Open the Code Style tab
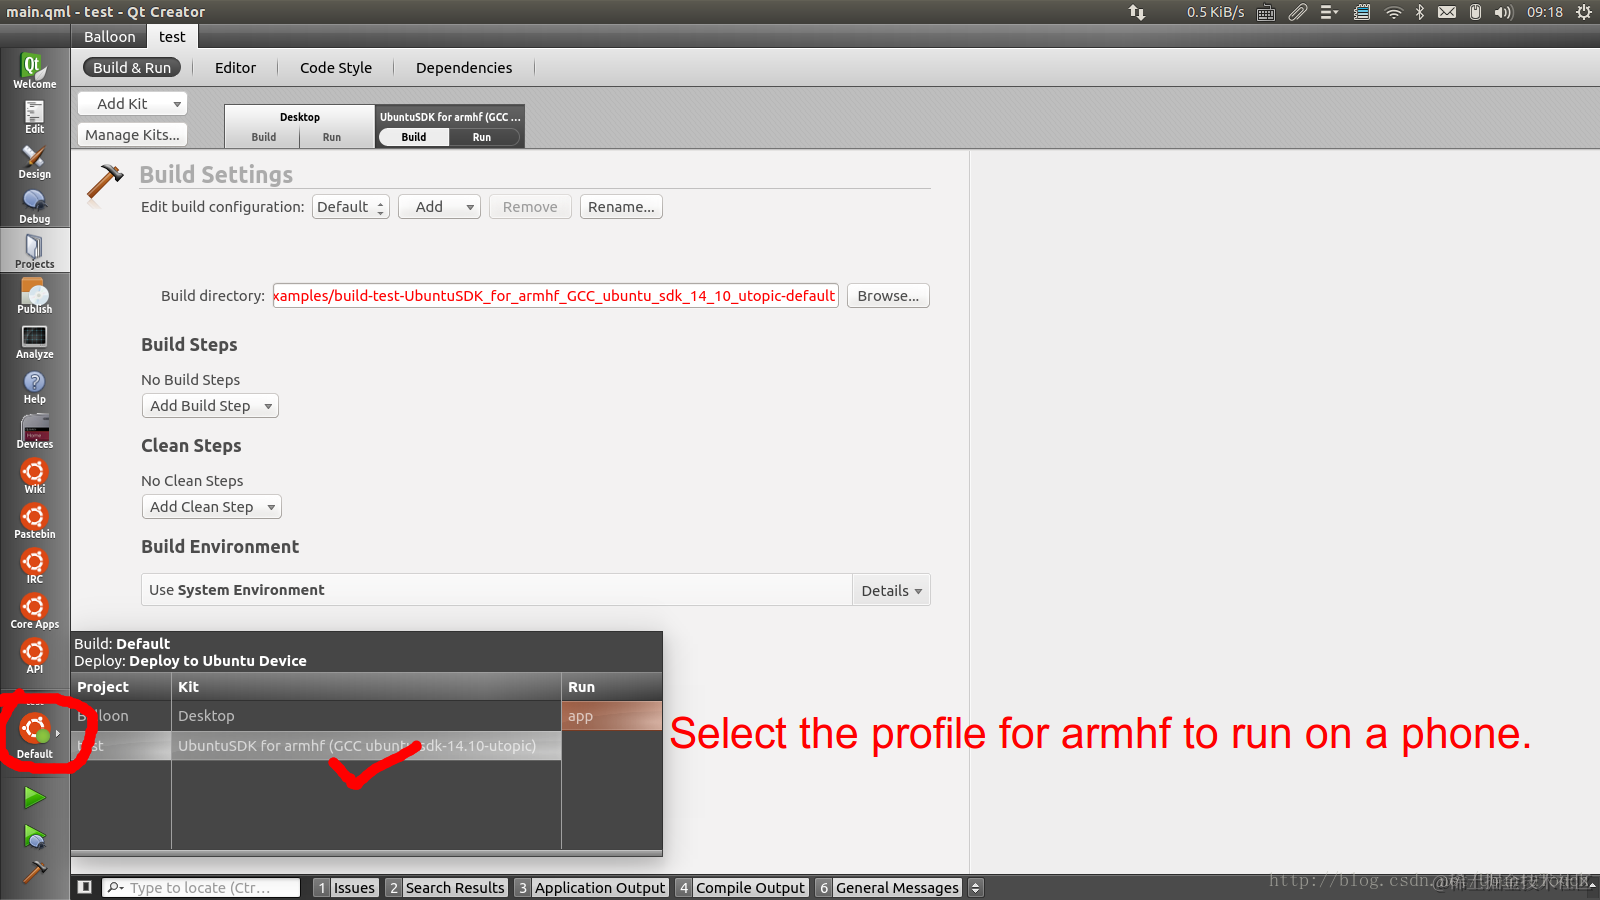Screen dimensions: 1600x900 336,68
